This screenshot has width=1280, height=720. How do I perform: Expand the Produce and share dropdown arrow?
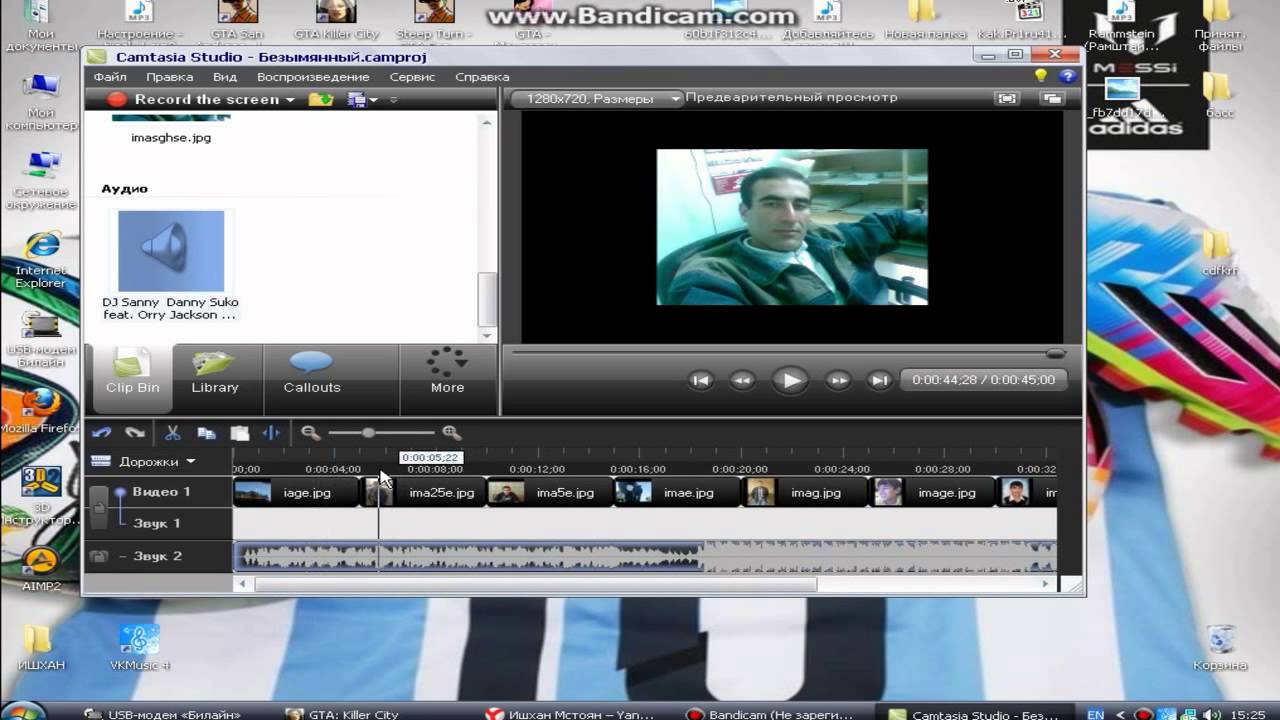[x=374, y=99]
